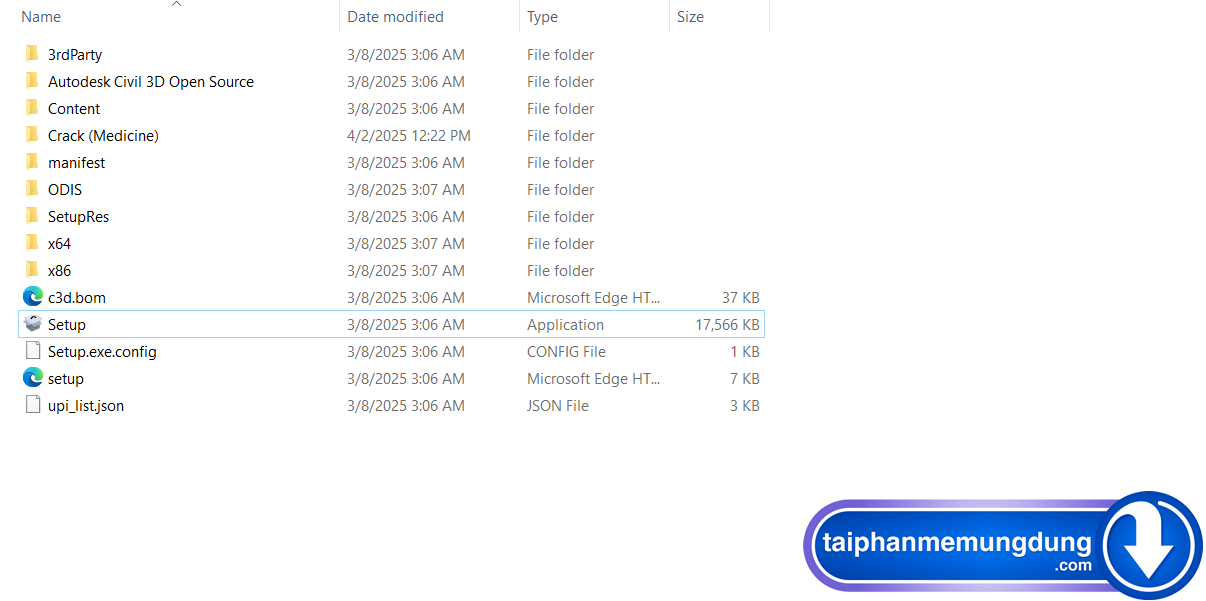Select the Setup application name
Viewport: 1206px width, 601px height.
pos(67,325)
